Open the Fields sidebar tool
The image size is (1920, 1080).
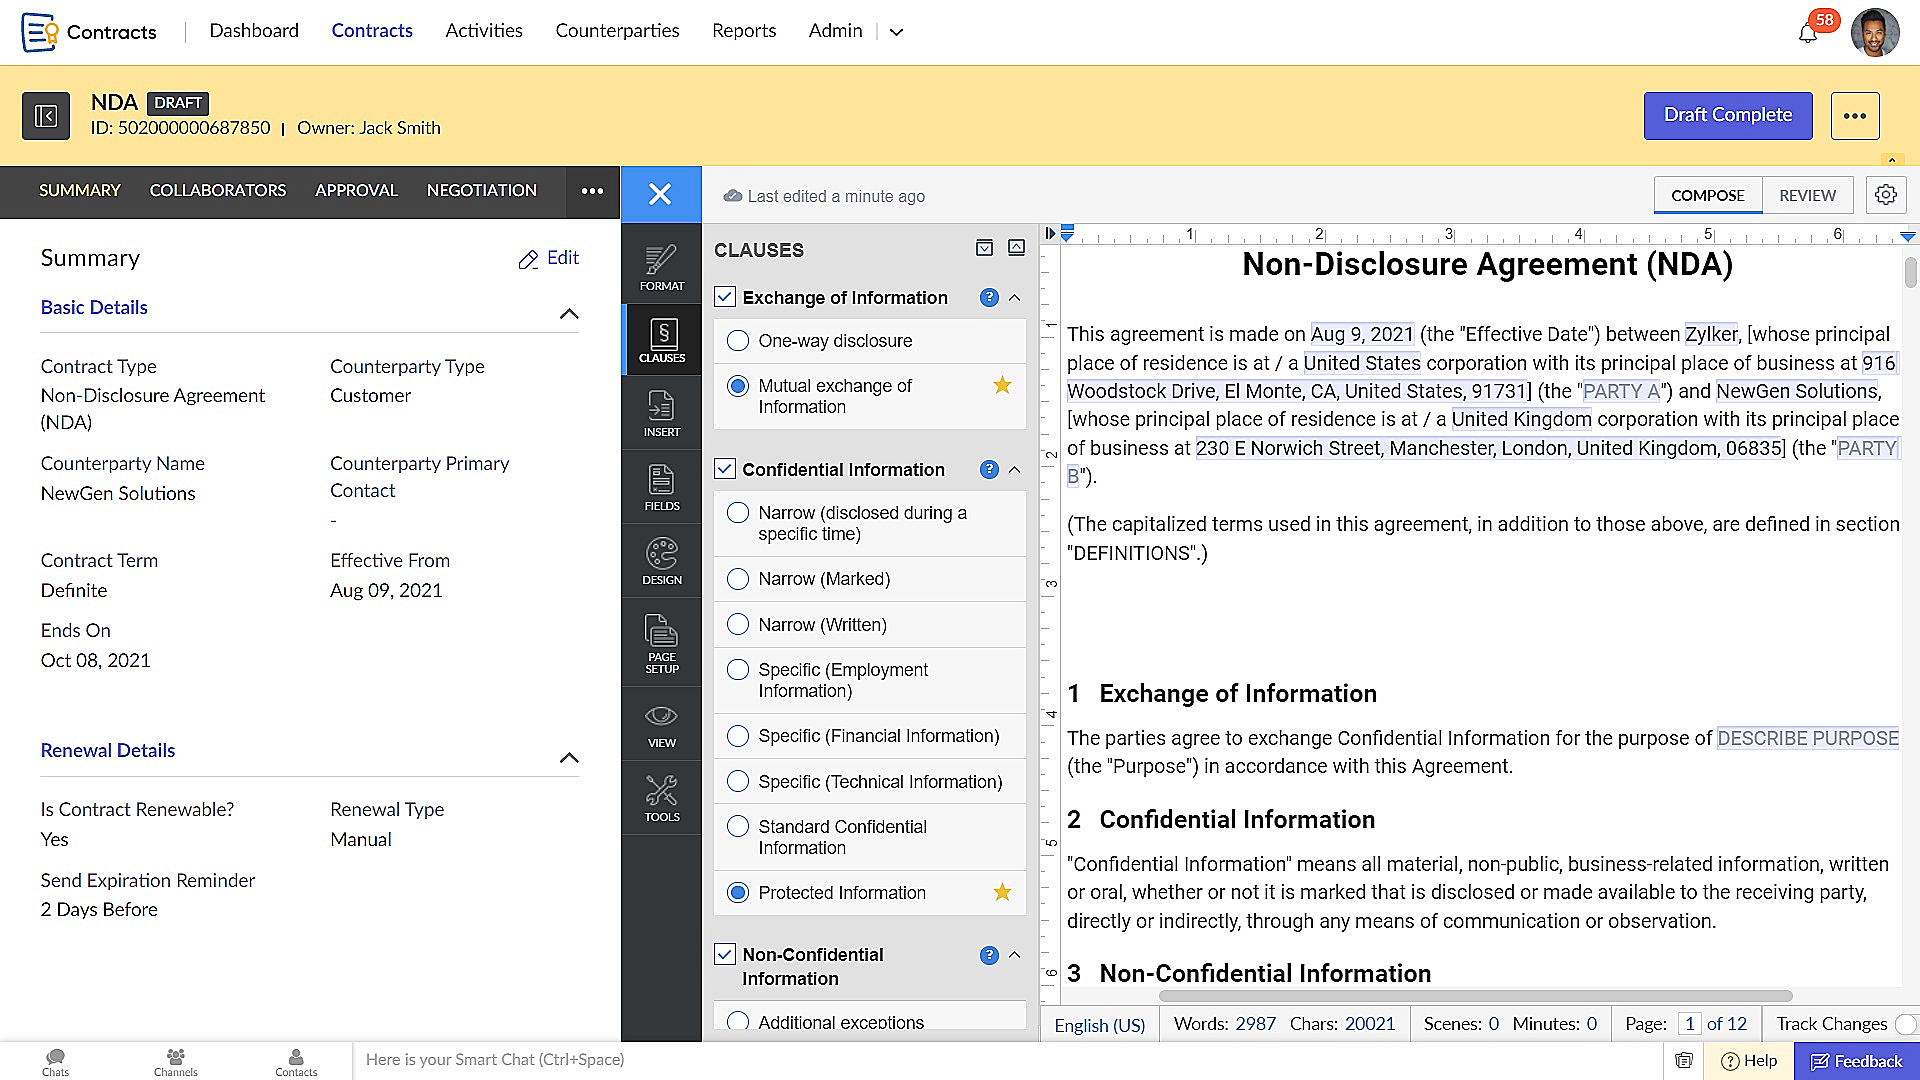pos(661,487)
